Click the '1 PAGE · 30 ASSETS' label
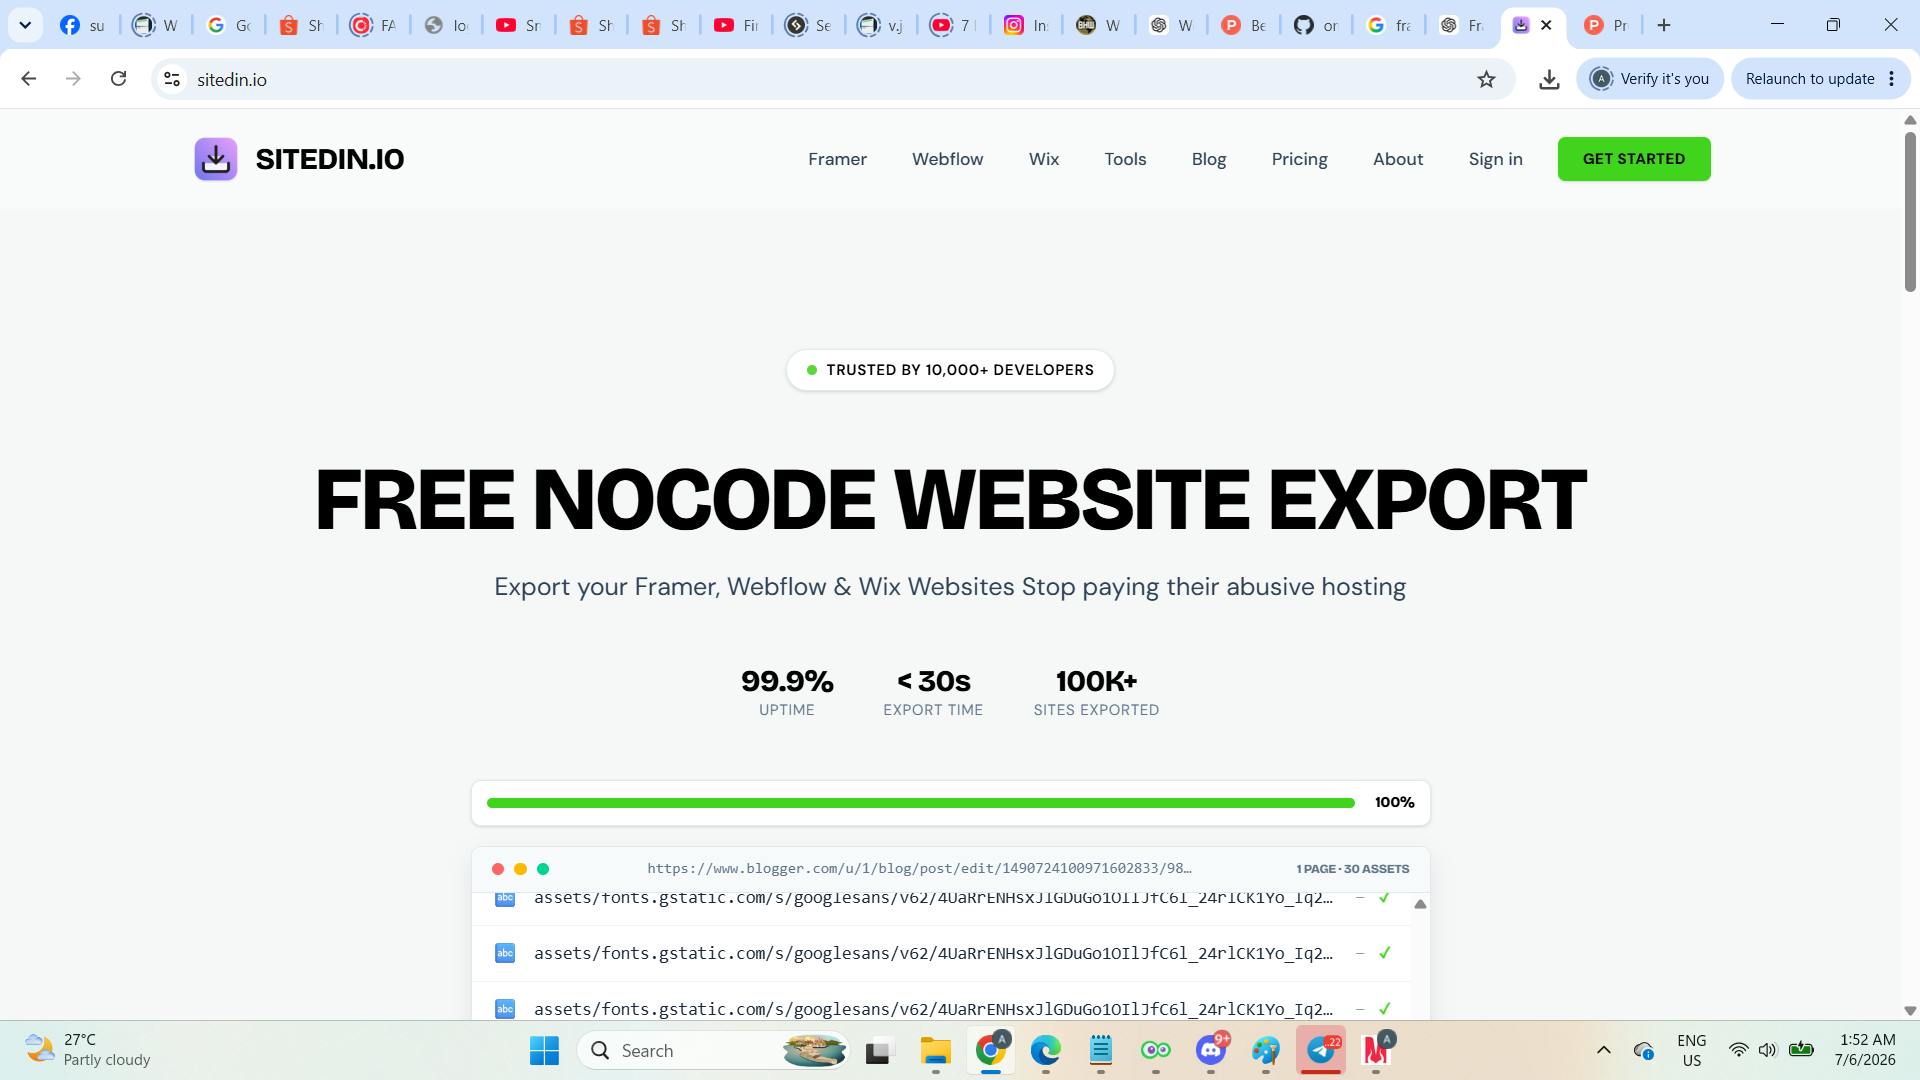 click(1352, 869)
